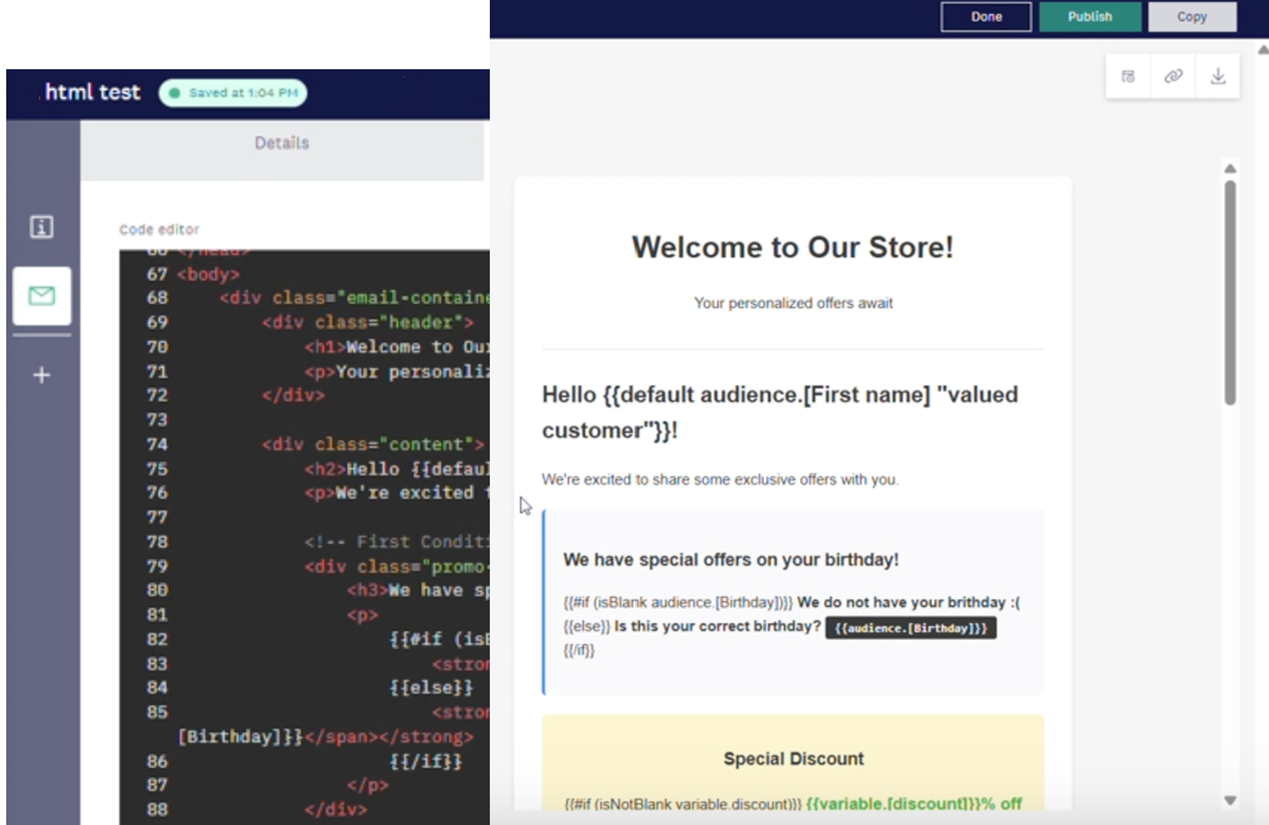1269x825 pixels.
Task: Click the download arrow icon
Action: (1217, 76)
